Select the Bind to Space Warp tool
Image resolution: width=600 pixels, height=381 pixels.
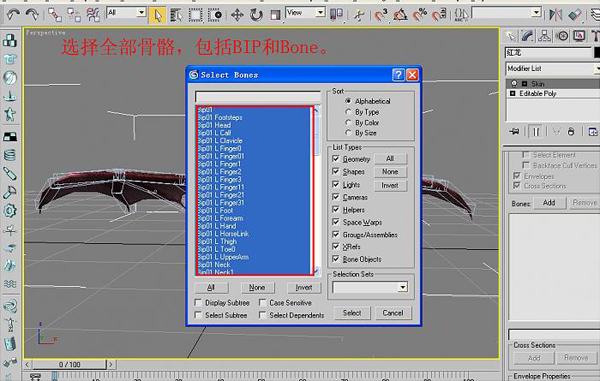[x=93, y=15]
